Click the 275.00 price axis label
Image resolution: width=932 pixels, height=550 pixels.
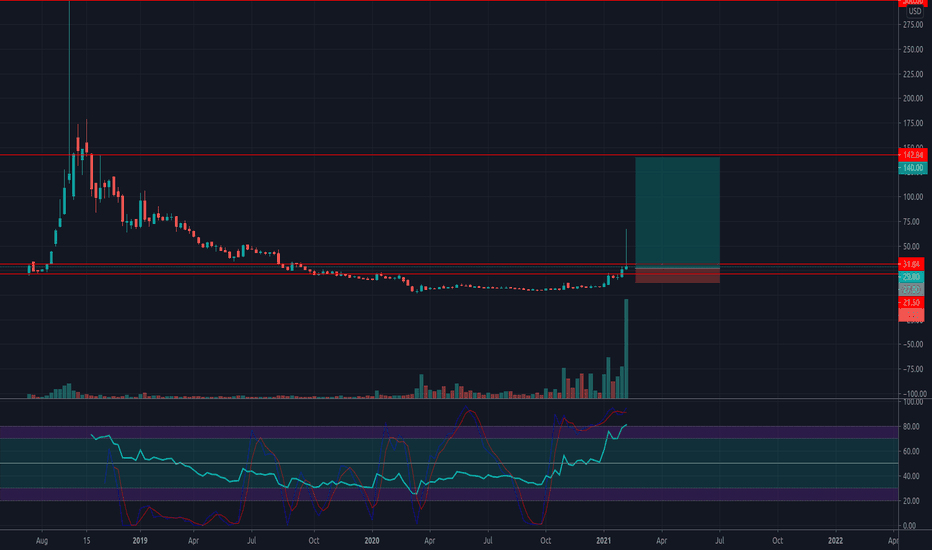pos(913,25)
